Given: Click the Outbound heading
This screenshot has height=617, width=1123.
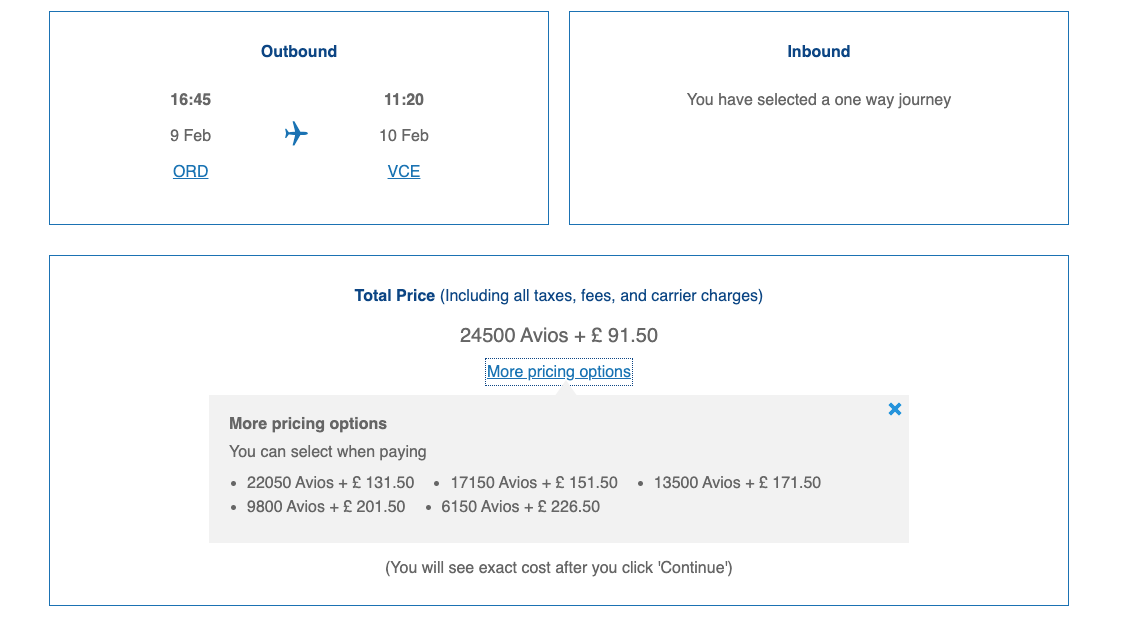Looking at the screenshot, I should coord(299,51).
